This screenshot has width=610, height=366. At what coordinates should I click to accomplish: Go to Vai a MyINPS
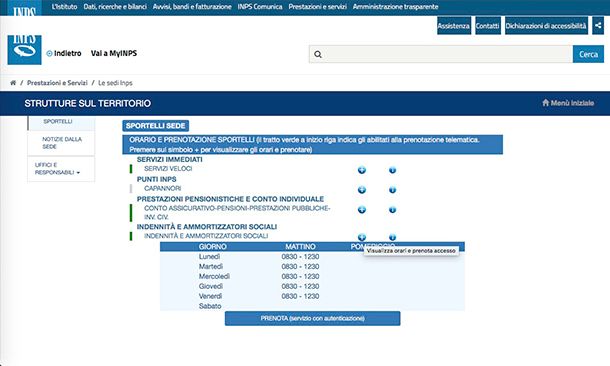(x=114, y=53)
